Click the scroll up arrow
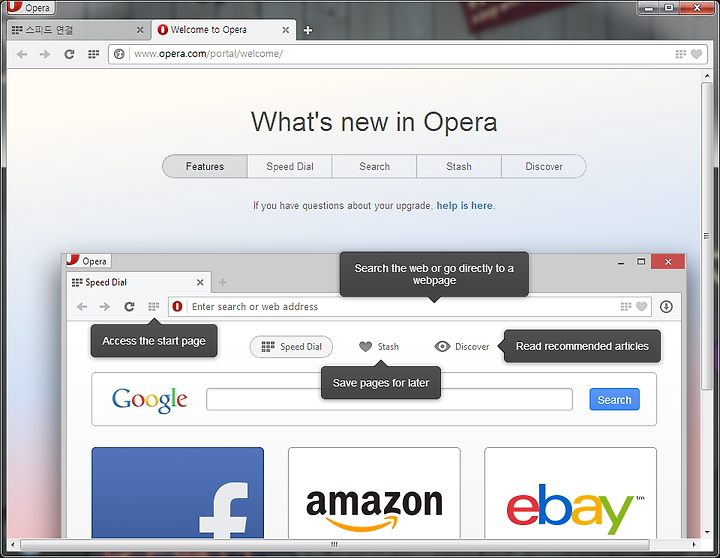This screenshot has height=558, width=720. coord(707,75)
